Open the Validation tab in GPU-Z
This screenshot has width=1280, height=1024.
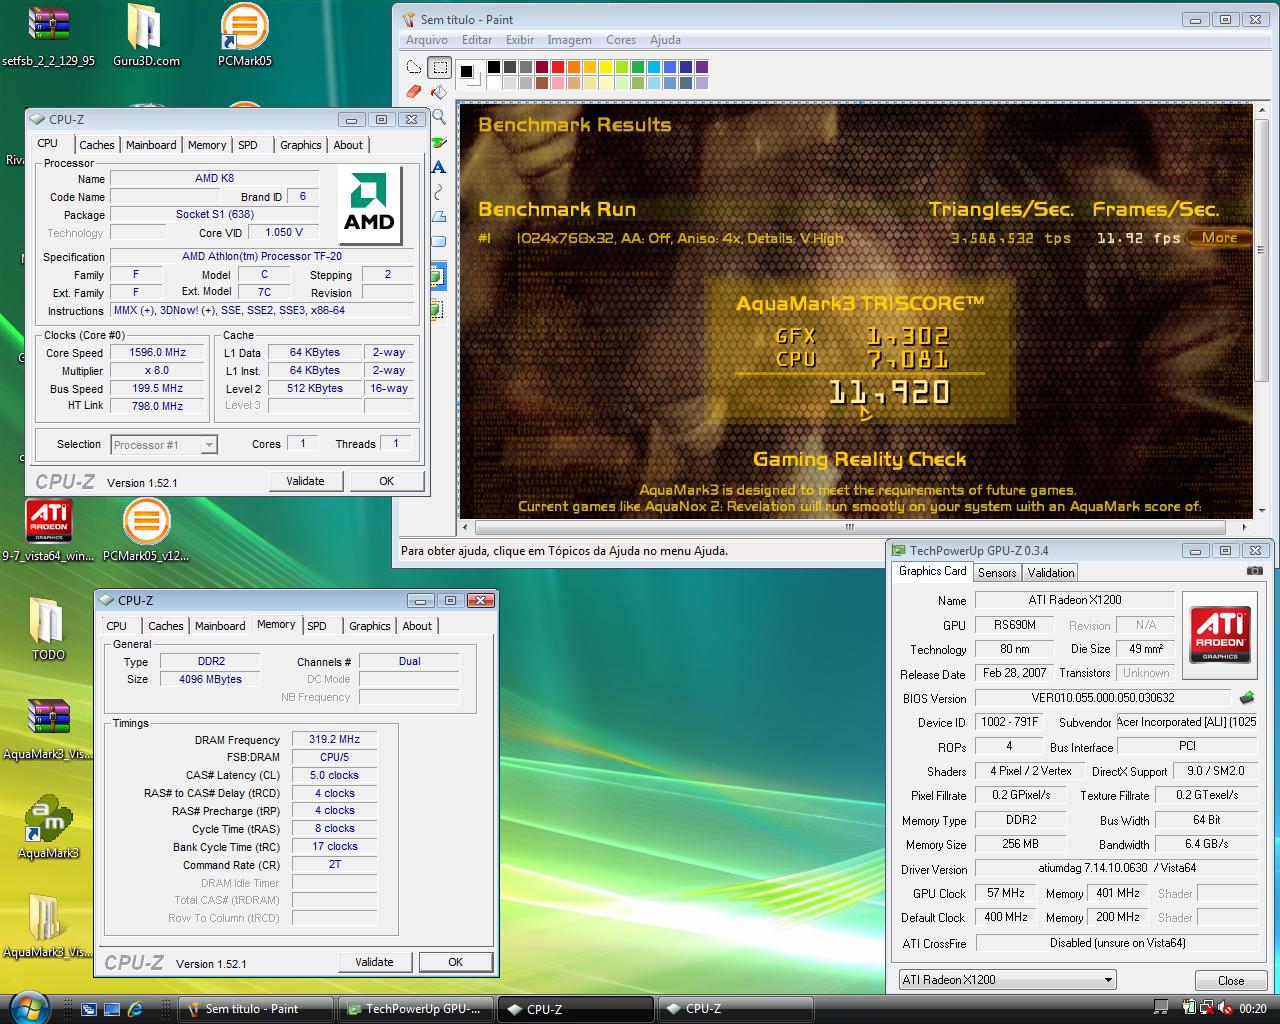(1051, 573)
